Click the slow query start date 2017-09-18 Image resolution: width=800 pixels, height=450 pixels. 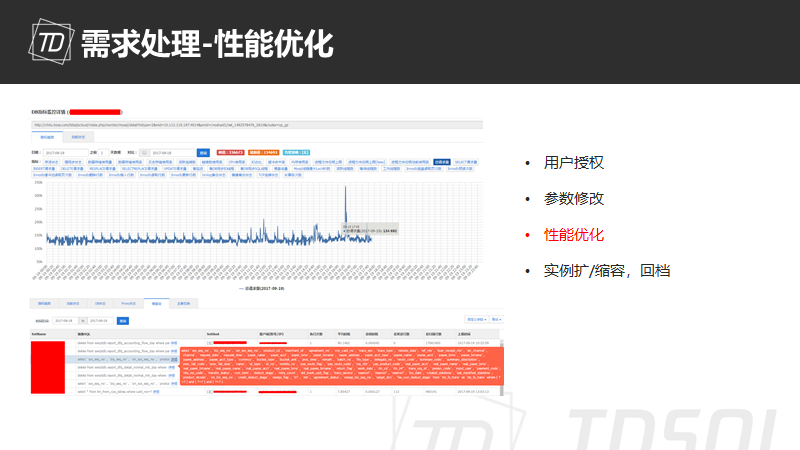coord(65,321)
